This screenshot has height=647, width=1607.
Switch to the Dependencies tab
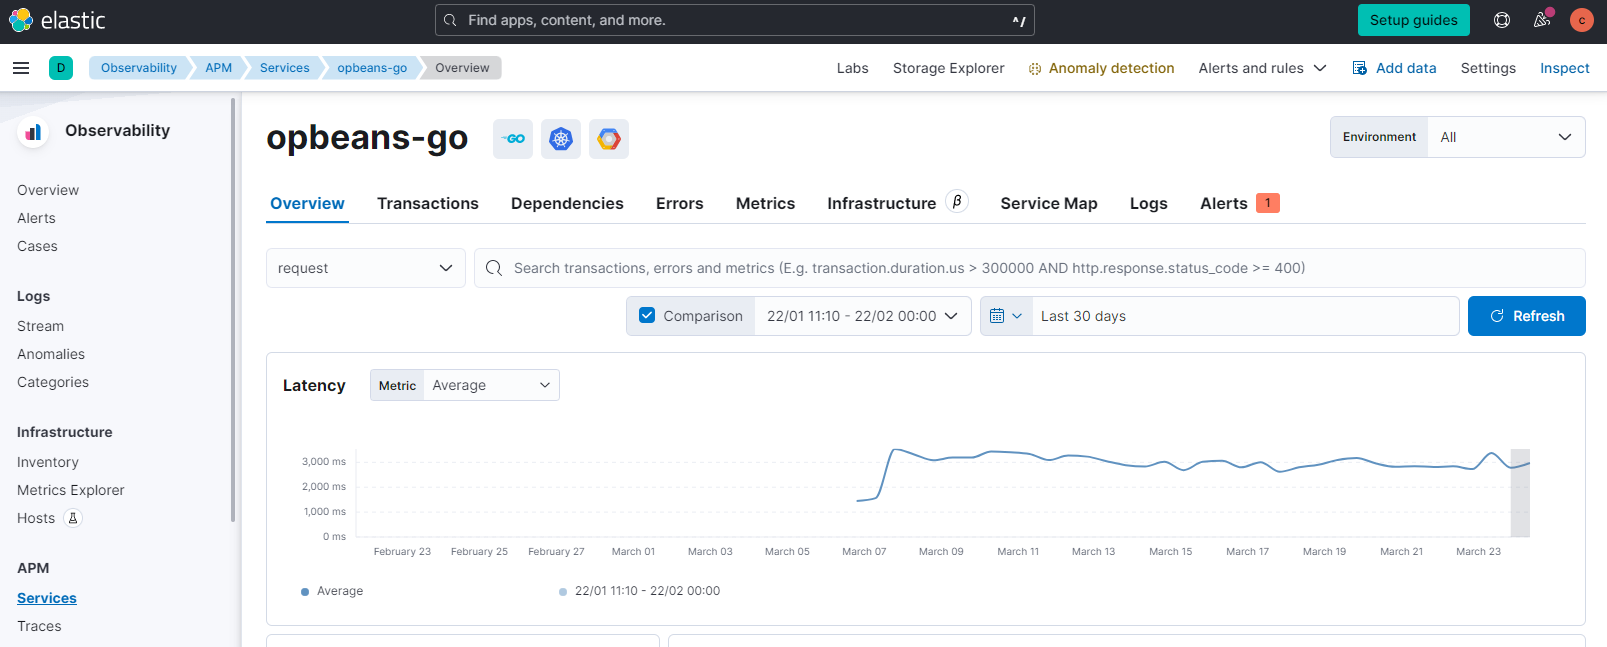coord(567,203)
